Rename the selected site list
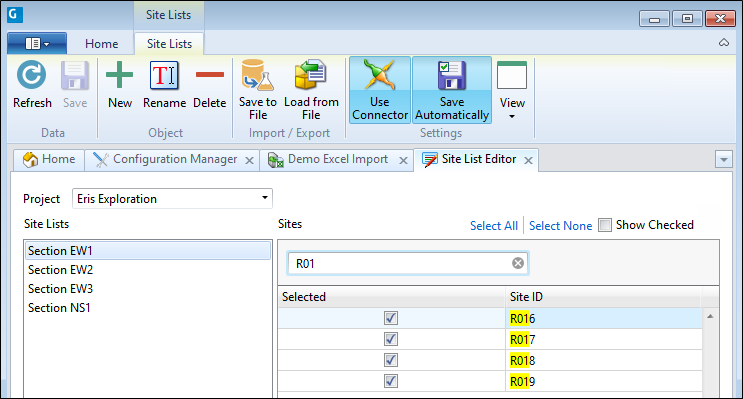Viewport: 743px width, 399px height. coord(164,84)
